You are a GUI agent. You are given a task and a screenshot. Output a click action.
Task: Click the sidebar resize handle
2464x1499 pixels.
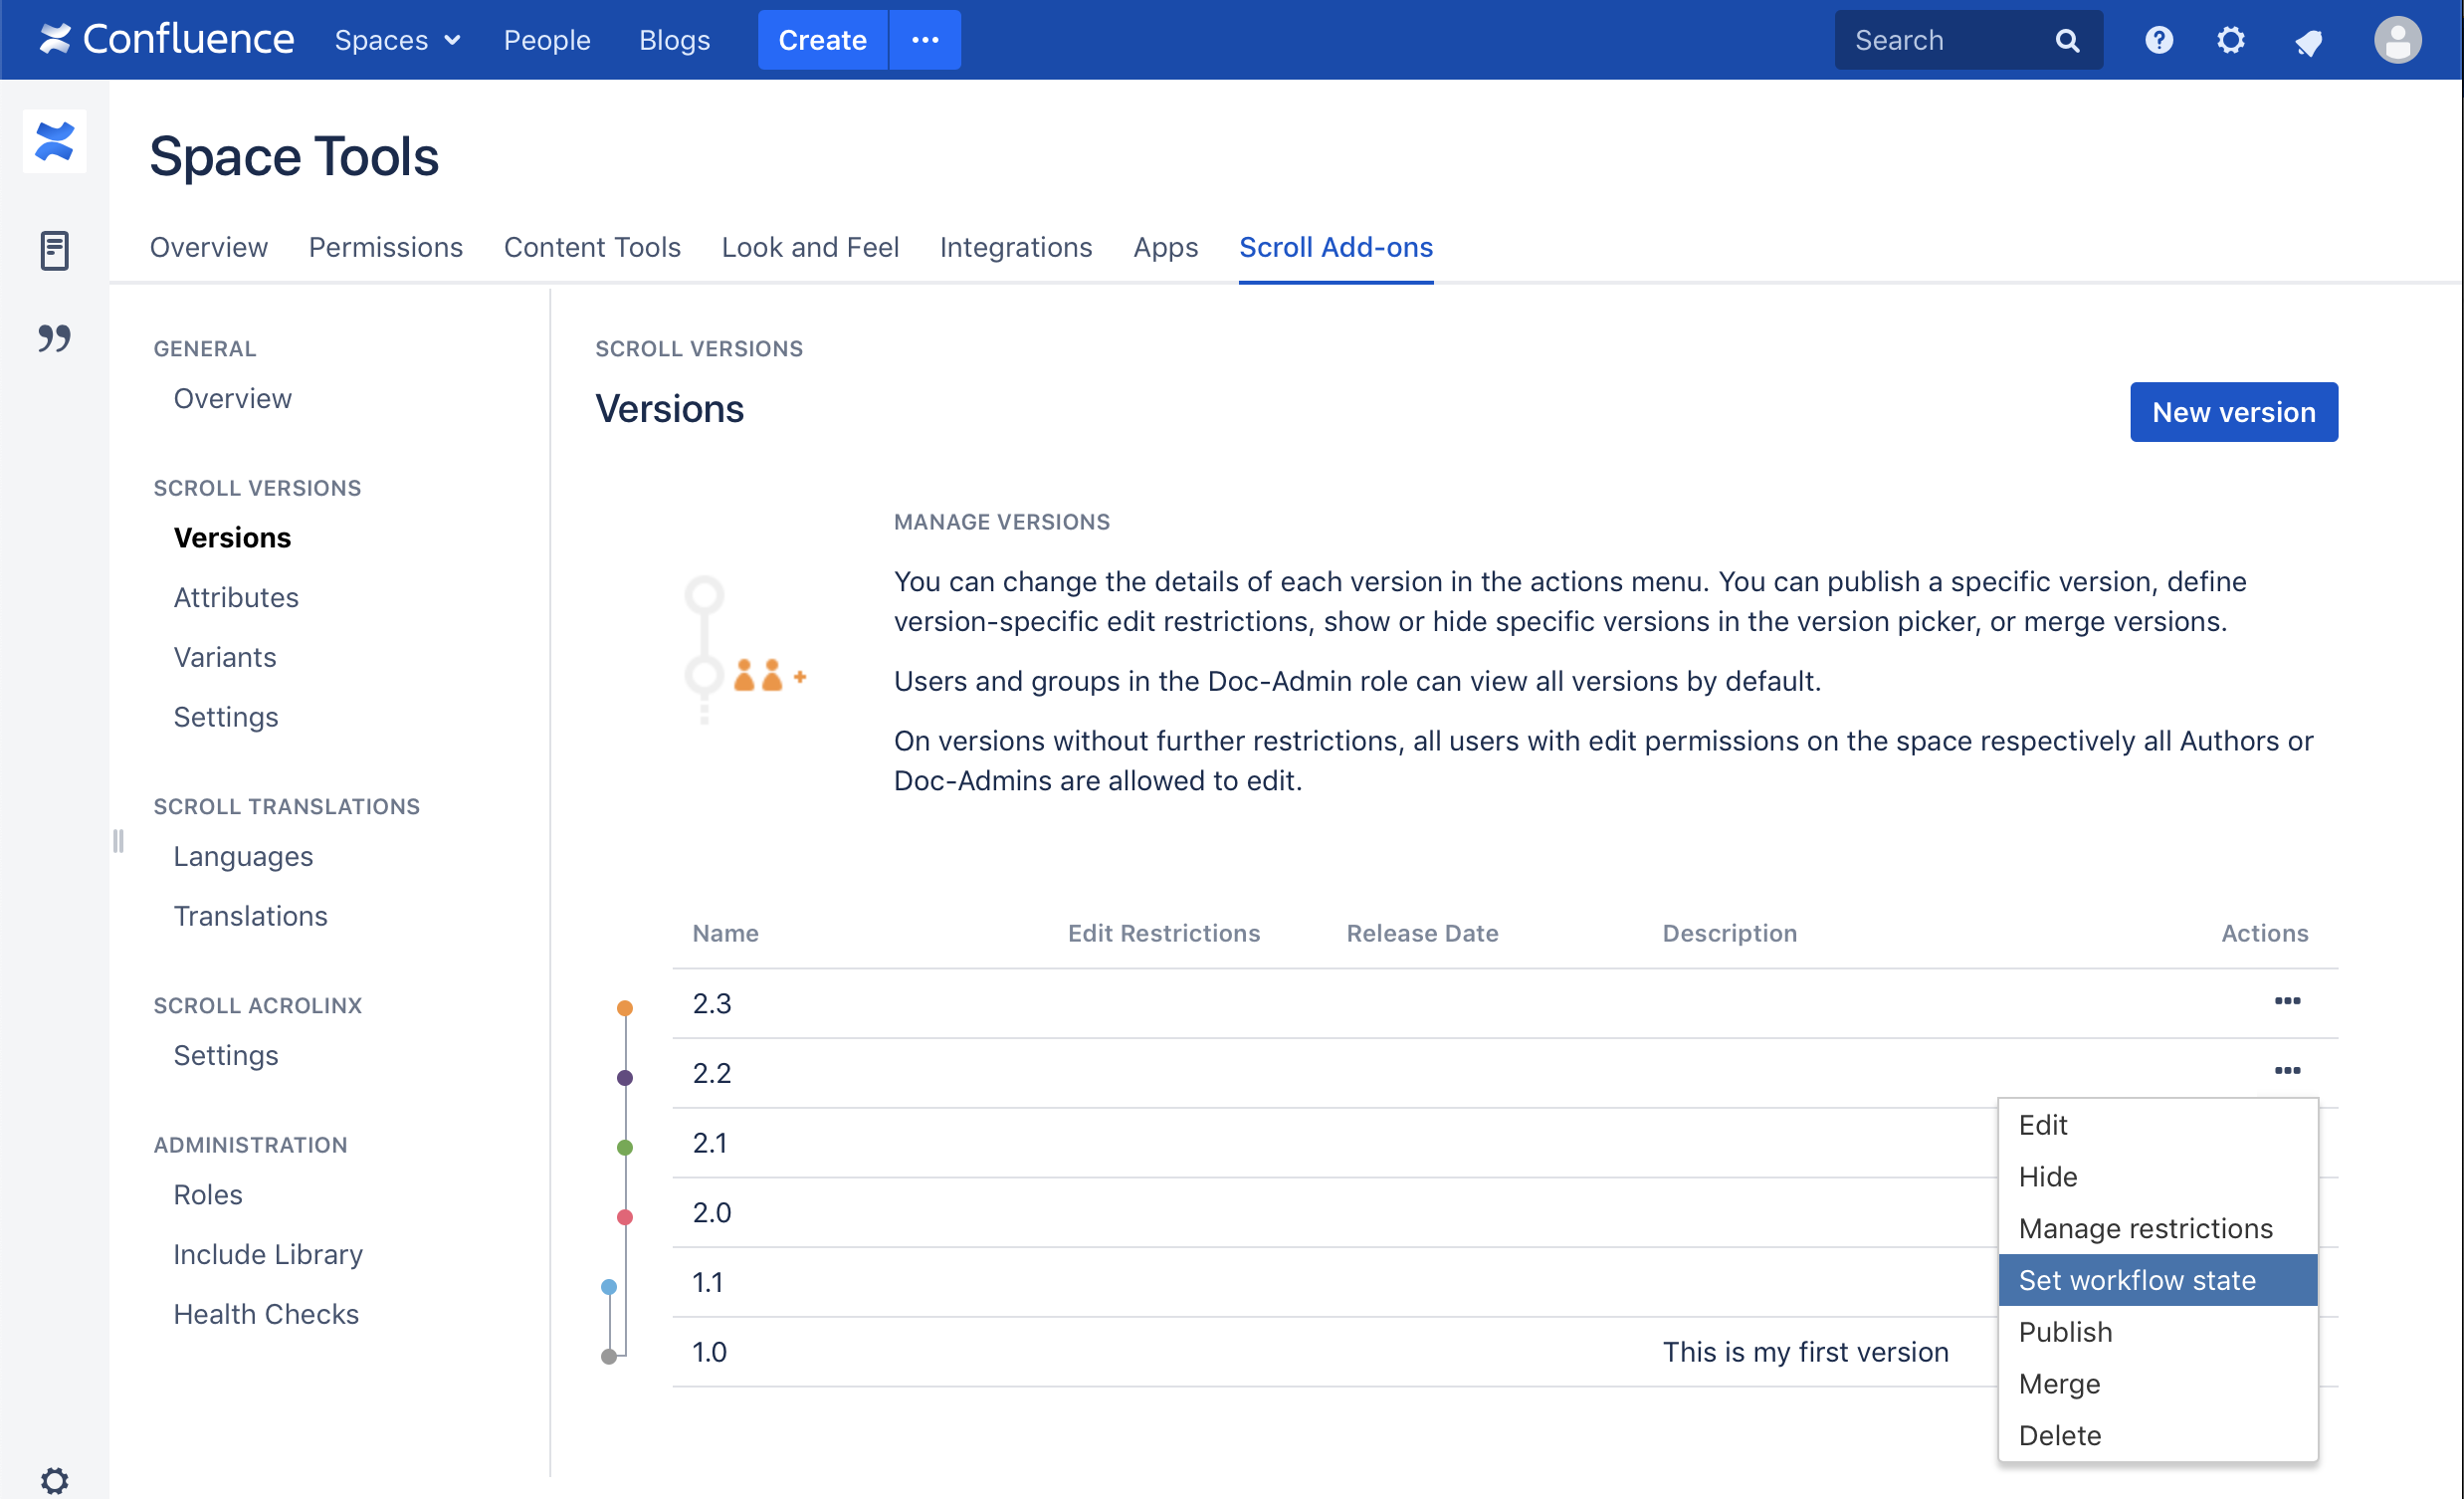pyautogui.click(x=118, y=841)
